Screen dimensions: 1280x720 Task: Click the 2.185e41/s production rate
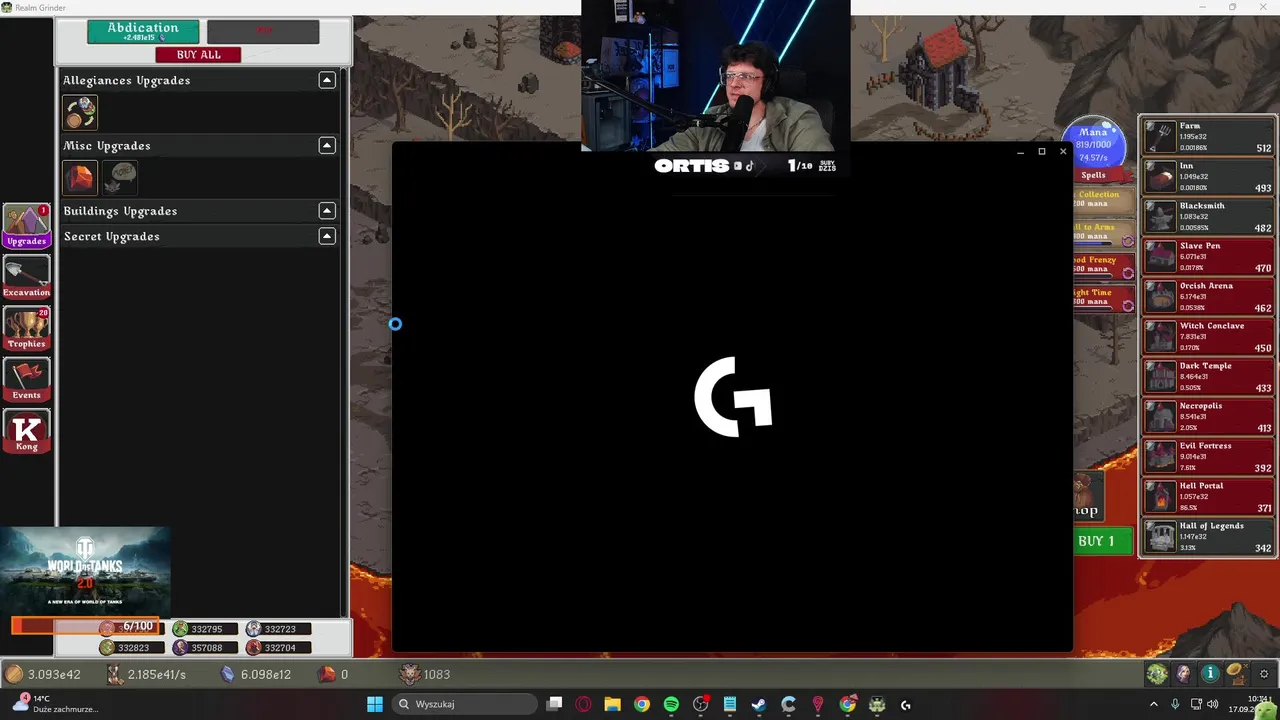[157, 674]
